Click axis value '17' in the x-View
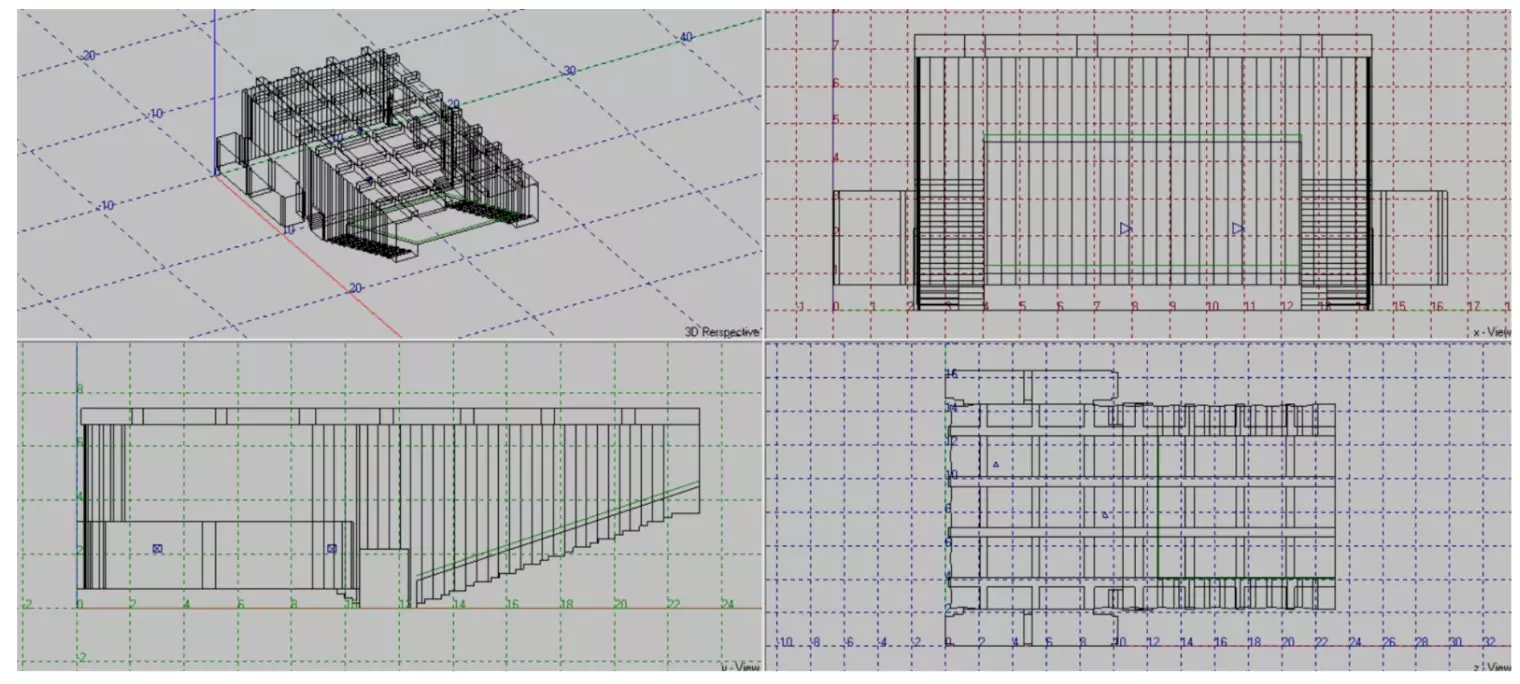Image resolution: width=1520 pixels, height=684 pixels. (1473, 306)
